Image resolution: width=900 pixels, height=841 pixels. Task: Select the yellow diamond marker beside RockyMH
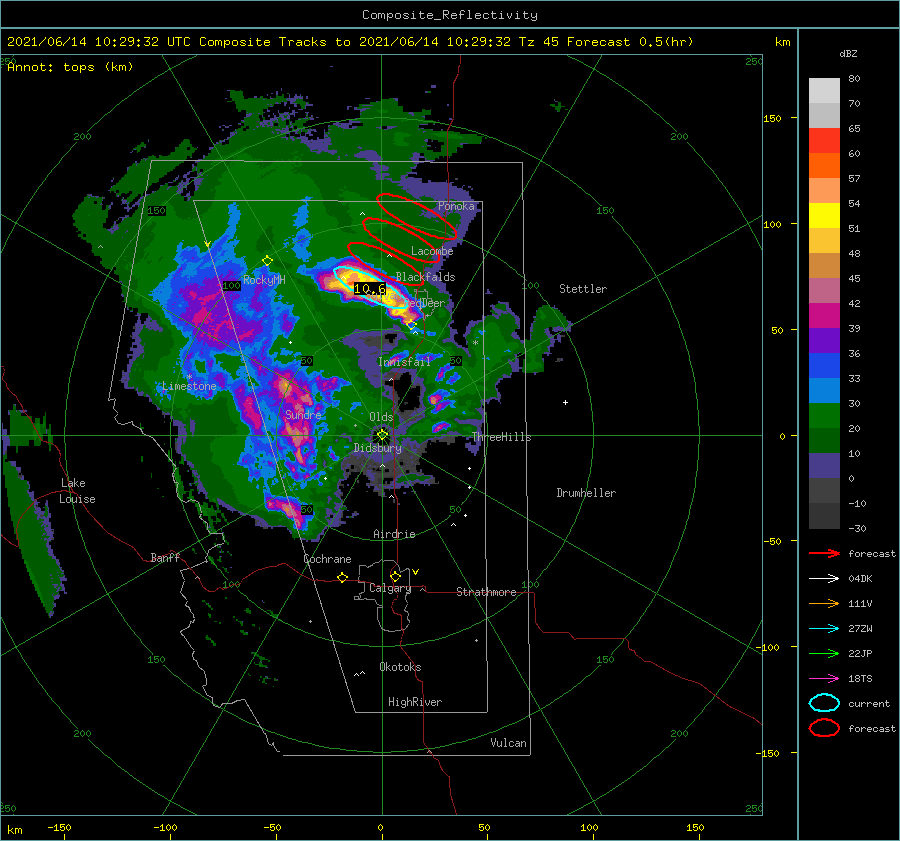pos(267,261)
